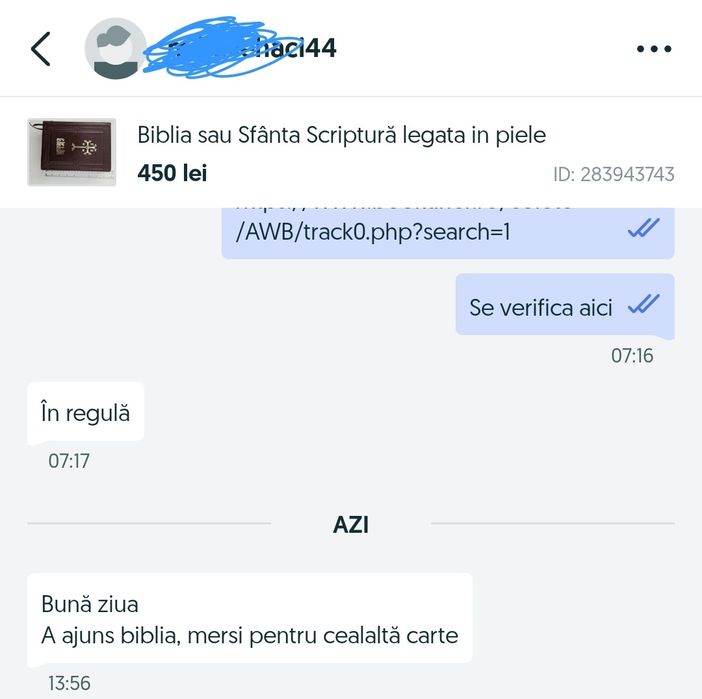Tap the cross emblem on the Bible photo

85,147
